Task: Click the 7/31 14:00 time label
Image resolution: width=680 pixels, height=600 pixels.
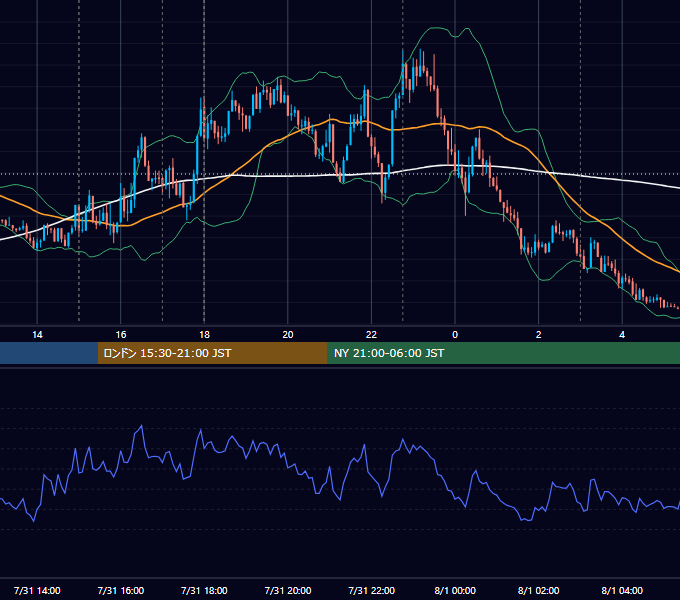Action: [37, 590]
